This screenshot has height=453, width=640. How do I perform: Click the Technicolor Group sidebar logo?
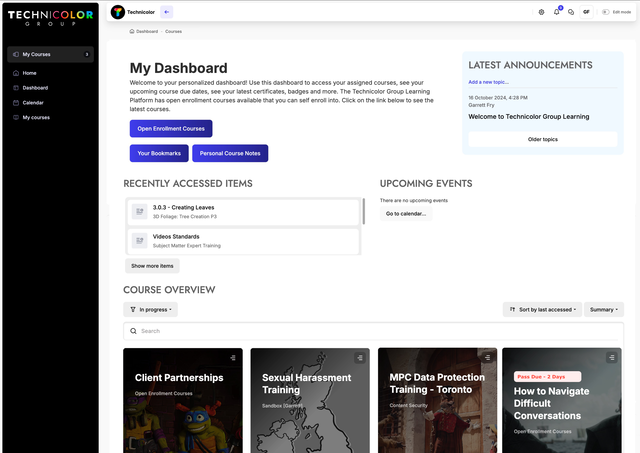tap(51, 18)
